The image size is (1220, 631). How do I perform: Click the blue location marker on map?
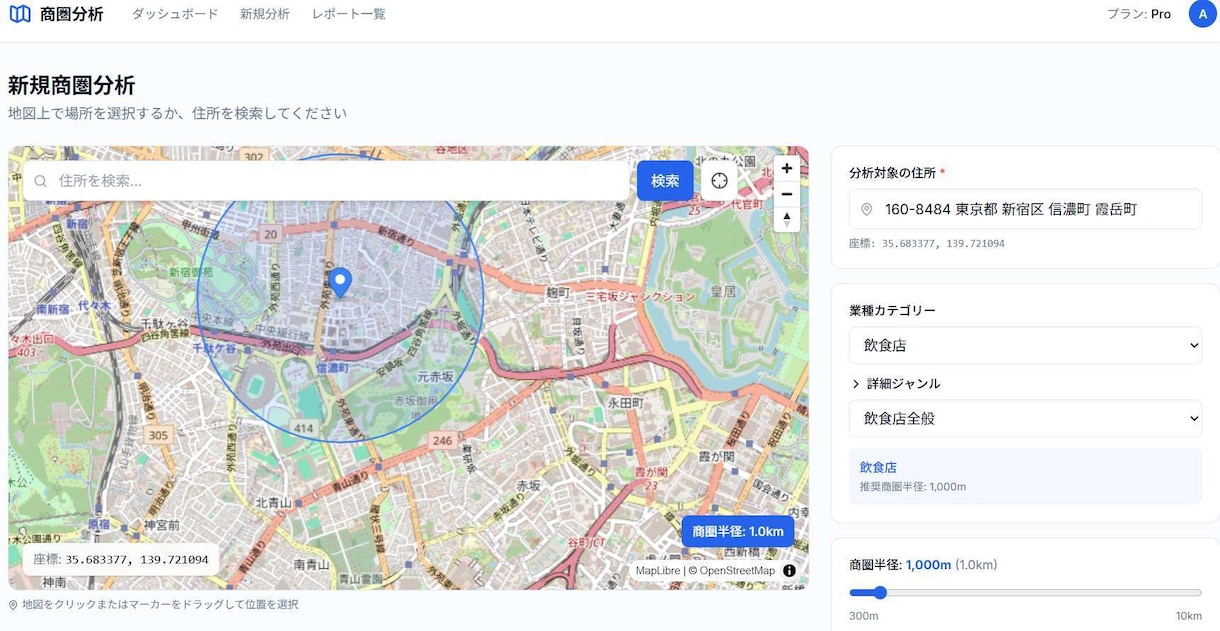click(x=341, y=282)
